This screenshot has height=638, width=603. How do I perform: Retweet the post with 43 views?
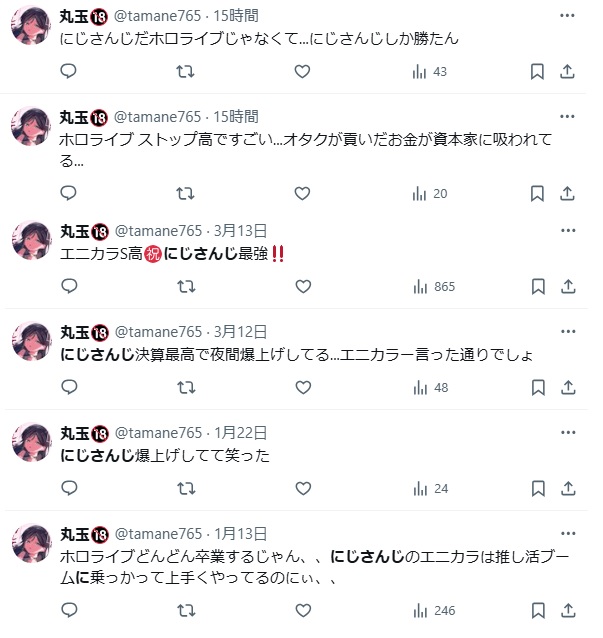(185, 72)
